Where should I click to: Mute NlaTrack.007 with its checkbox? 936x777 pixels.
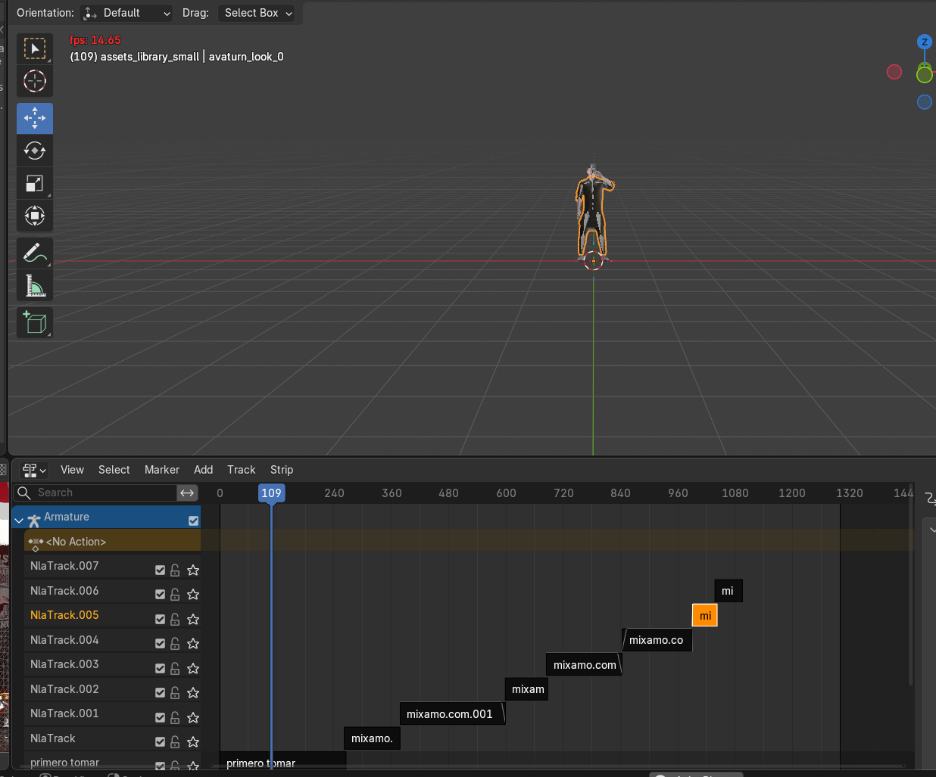pyautogui.click(x=160, y=570)
